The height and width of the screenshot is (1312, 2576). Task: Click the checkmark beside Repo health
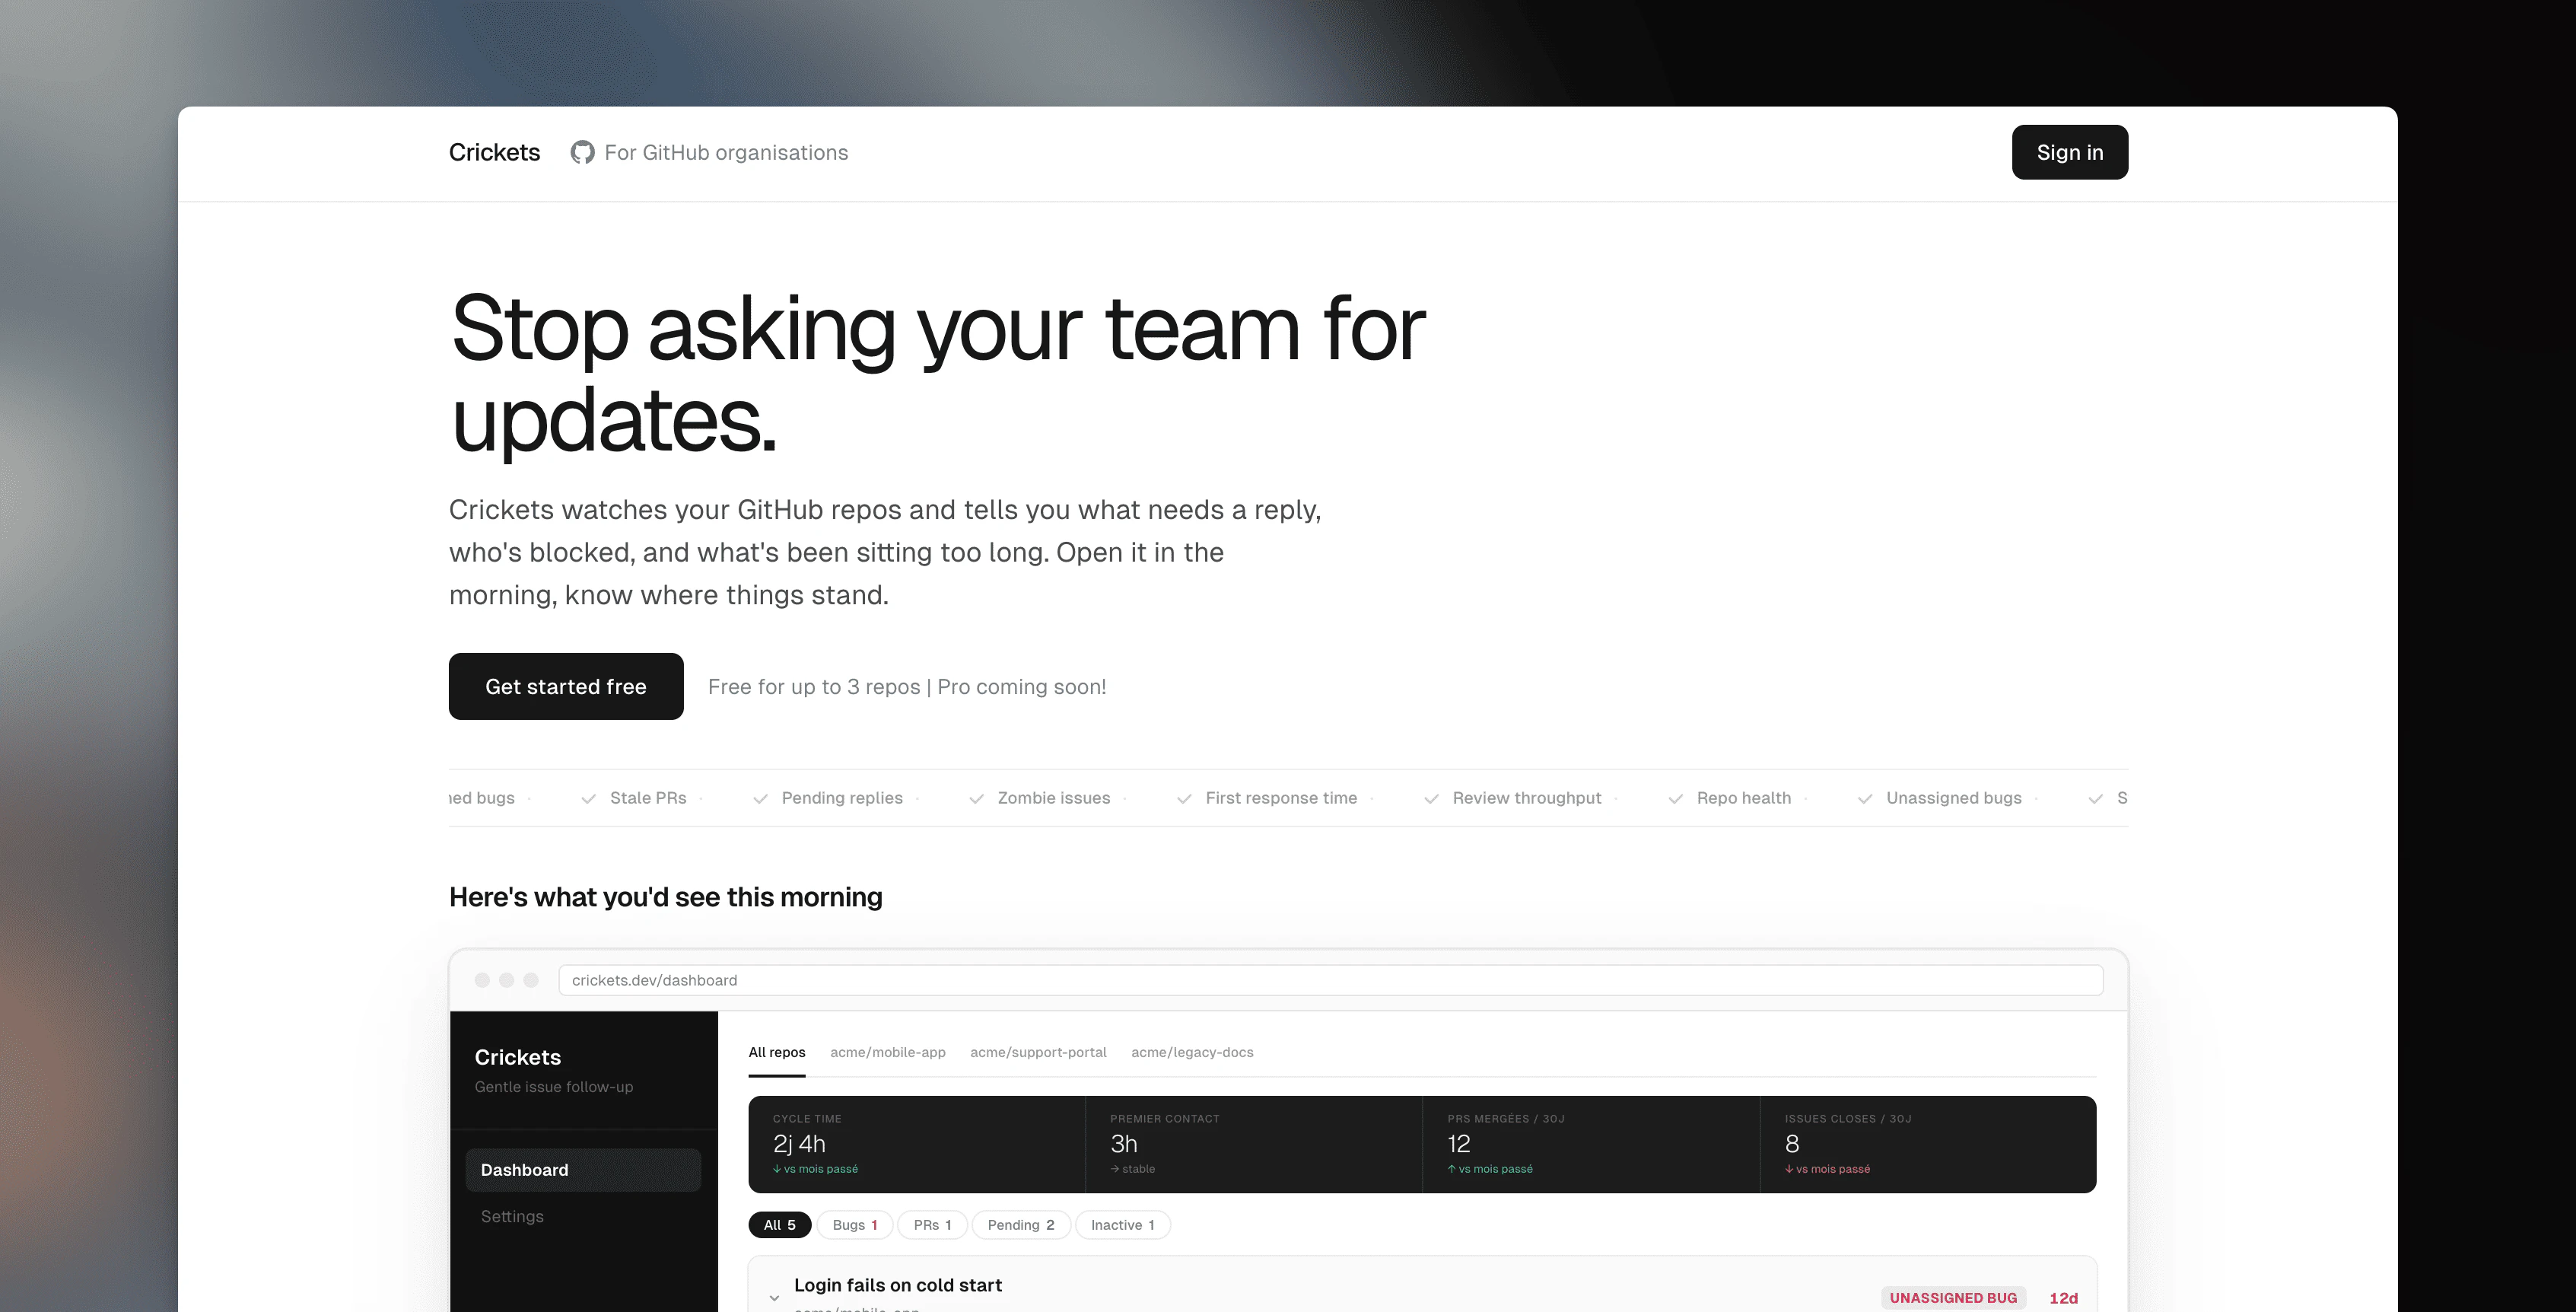(1675, 798)
